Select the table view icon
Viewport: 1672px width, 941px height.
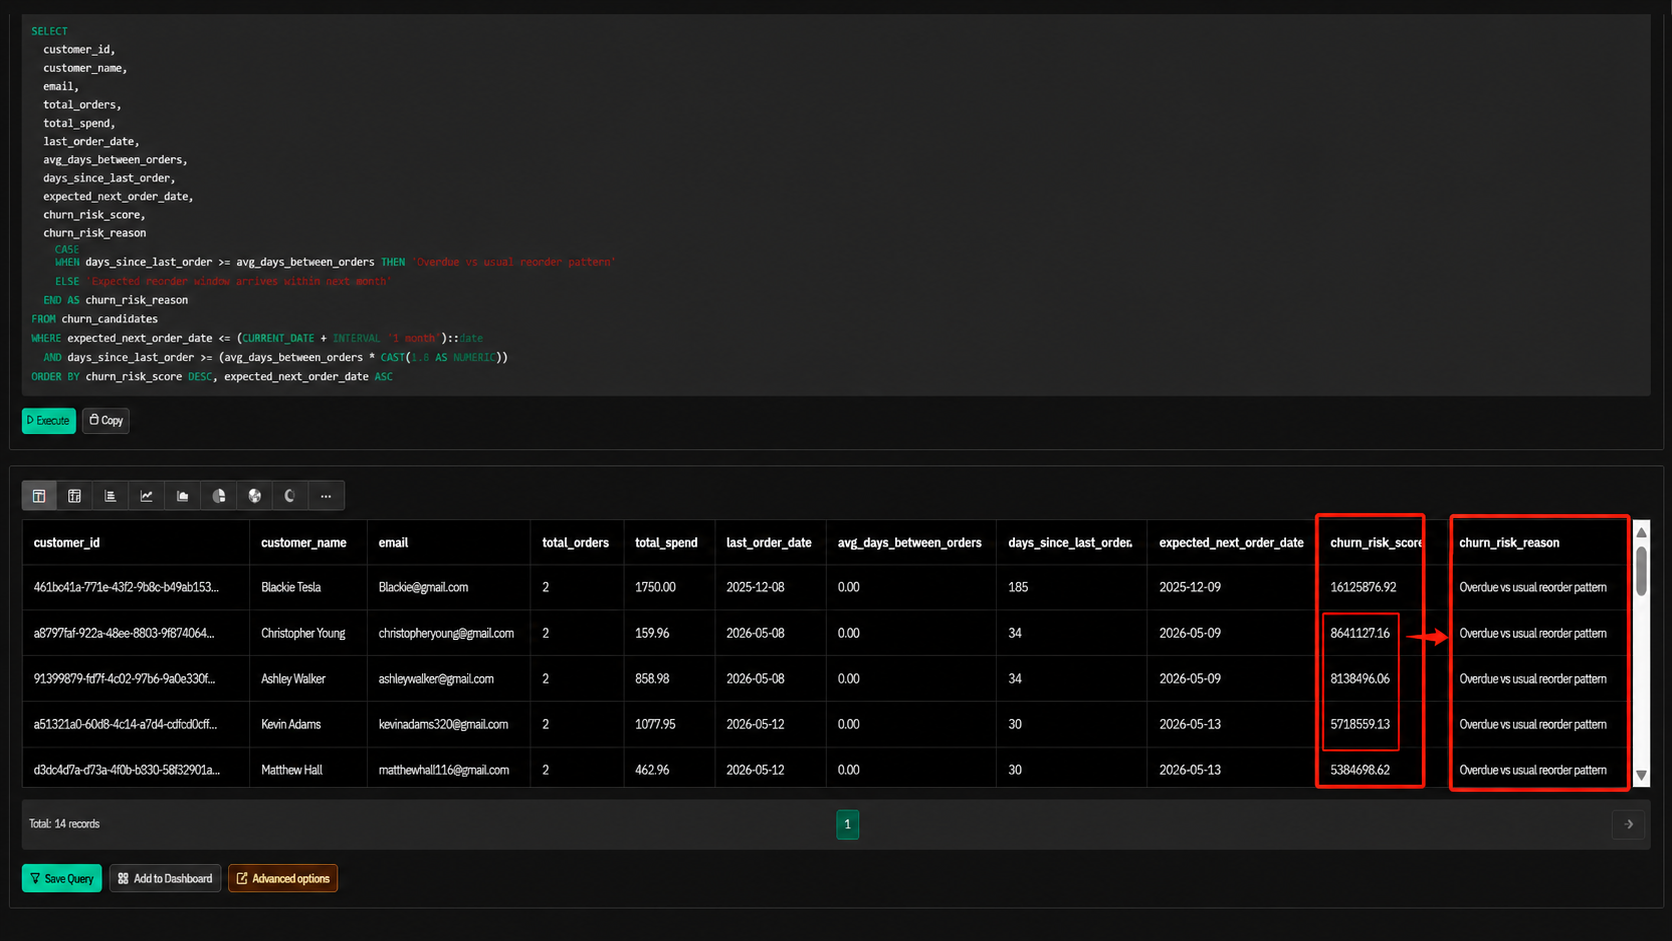click(39, 496)
